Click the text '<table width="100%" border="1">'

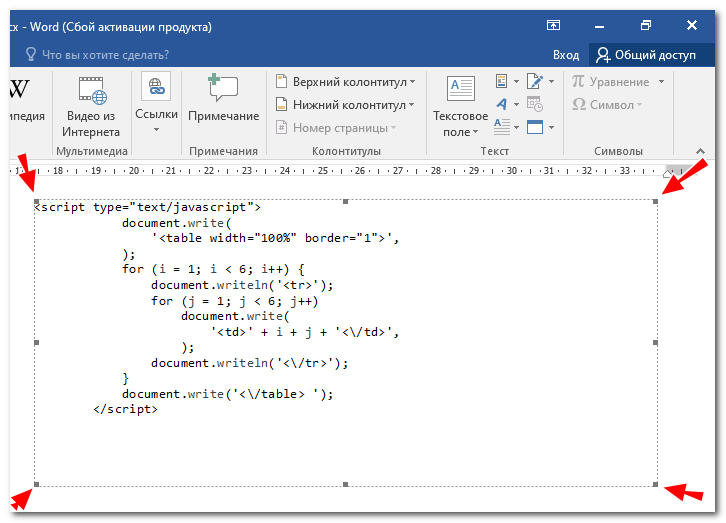pyautogui.click(x=272, y=238)
